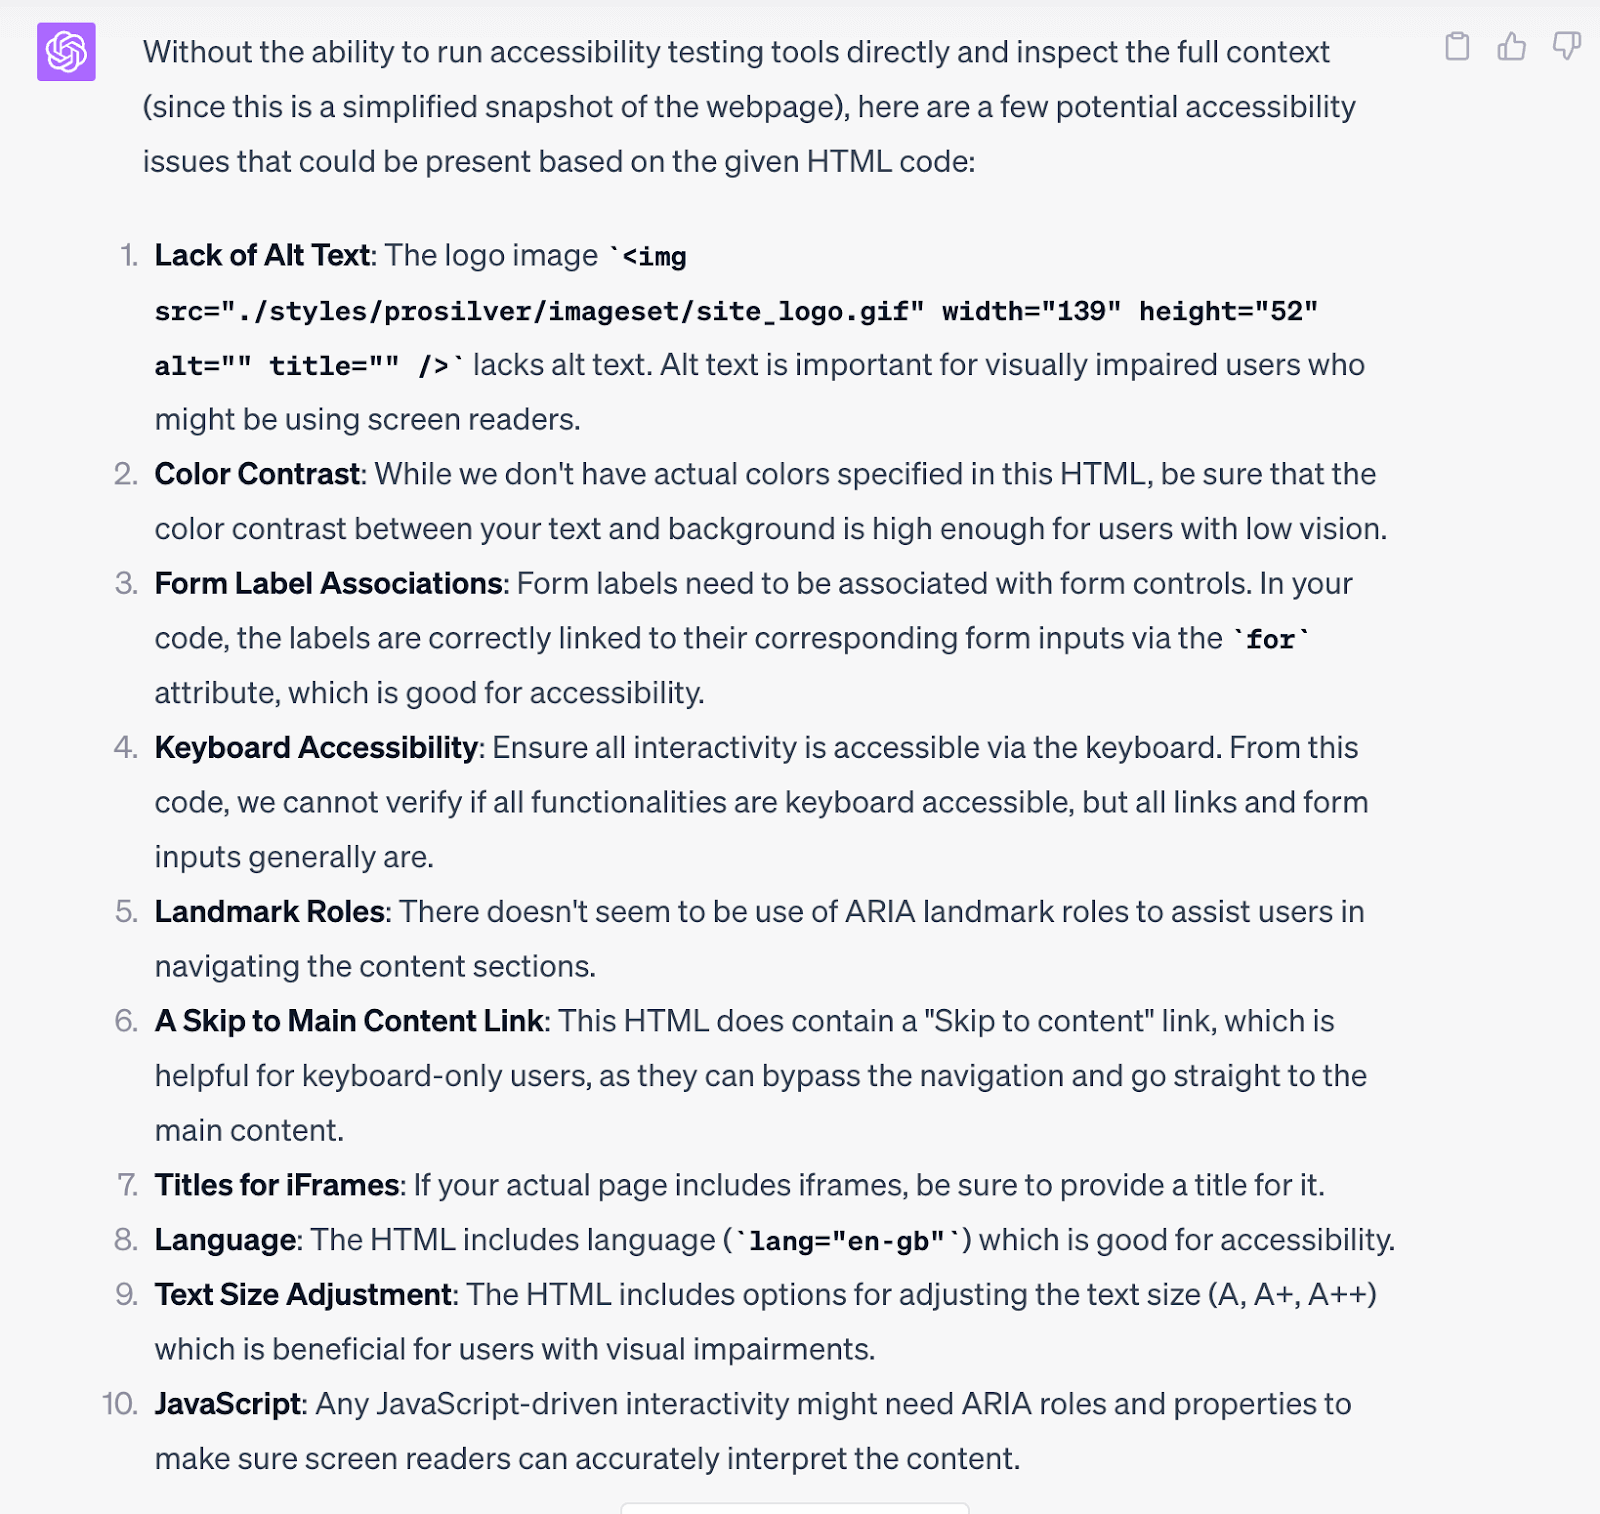Select the Titles for iFrames list item
The width and height of the screenshot is (1600, 1514).
pos(277,1185)
